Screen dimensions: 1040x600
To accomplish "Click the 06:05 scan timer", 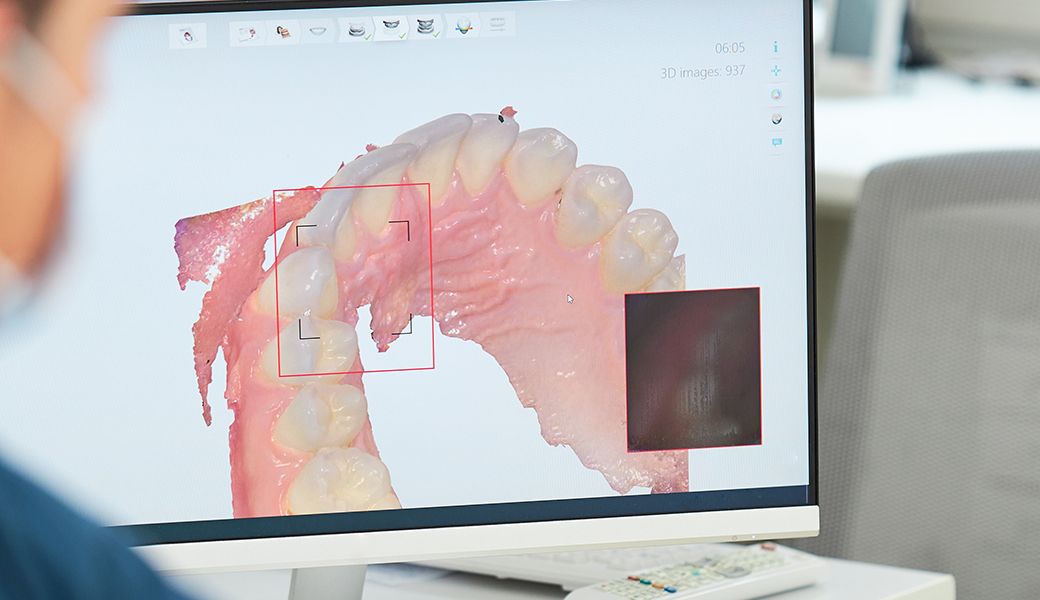I will click(x=730, y=48).
